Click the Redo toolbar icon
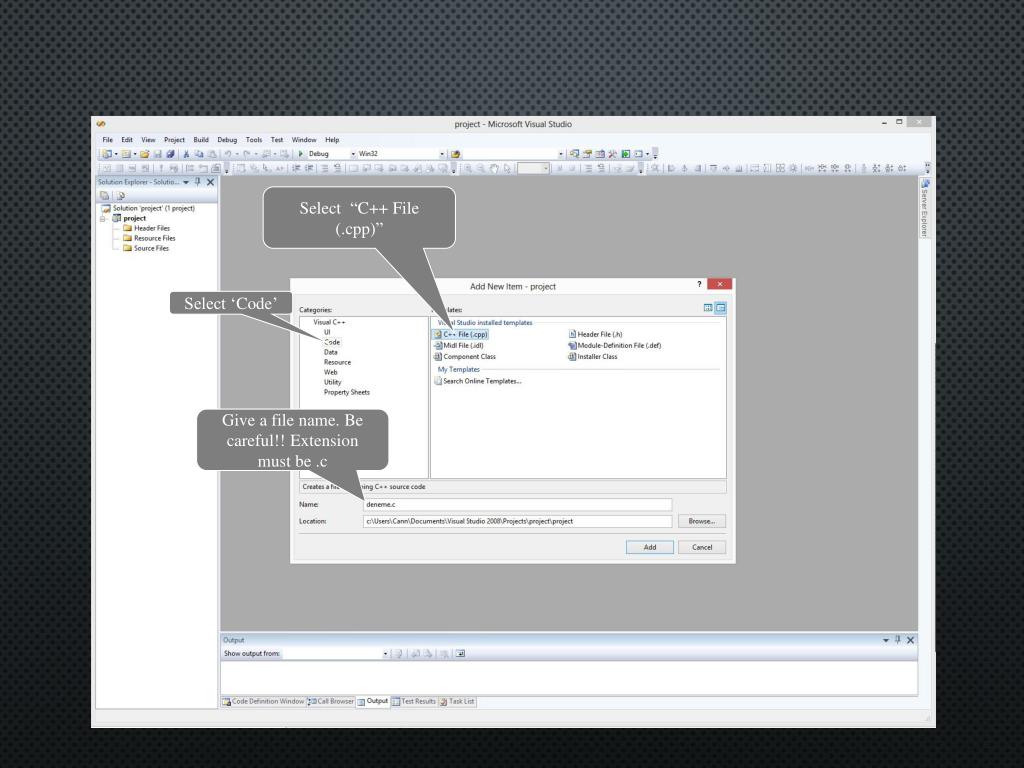This screenshot has height=768, width=1024. 247,154
